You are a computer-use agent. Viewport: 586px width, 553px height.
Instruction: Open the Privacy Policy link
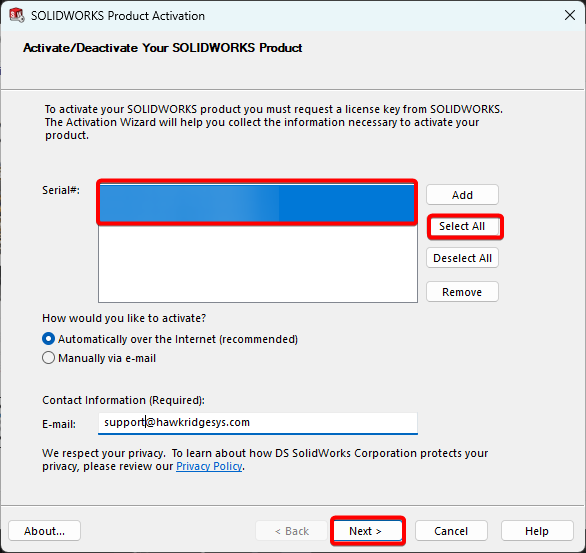click(209, 466)
